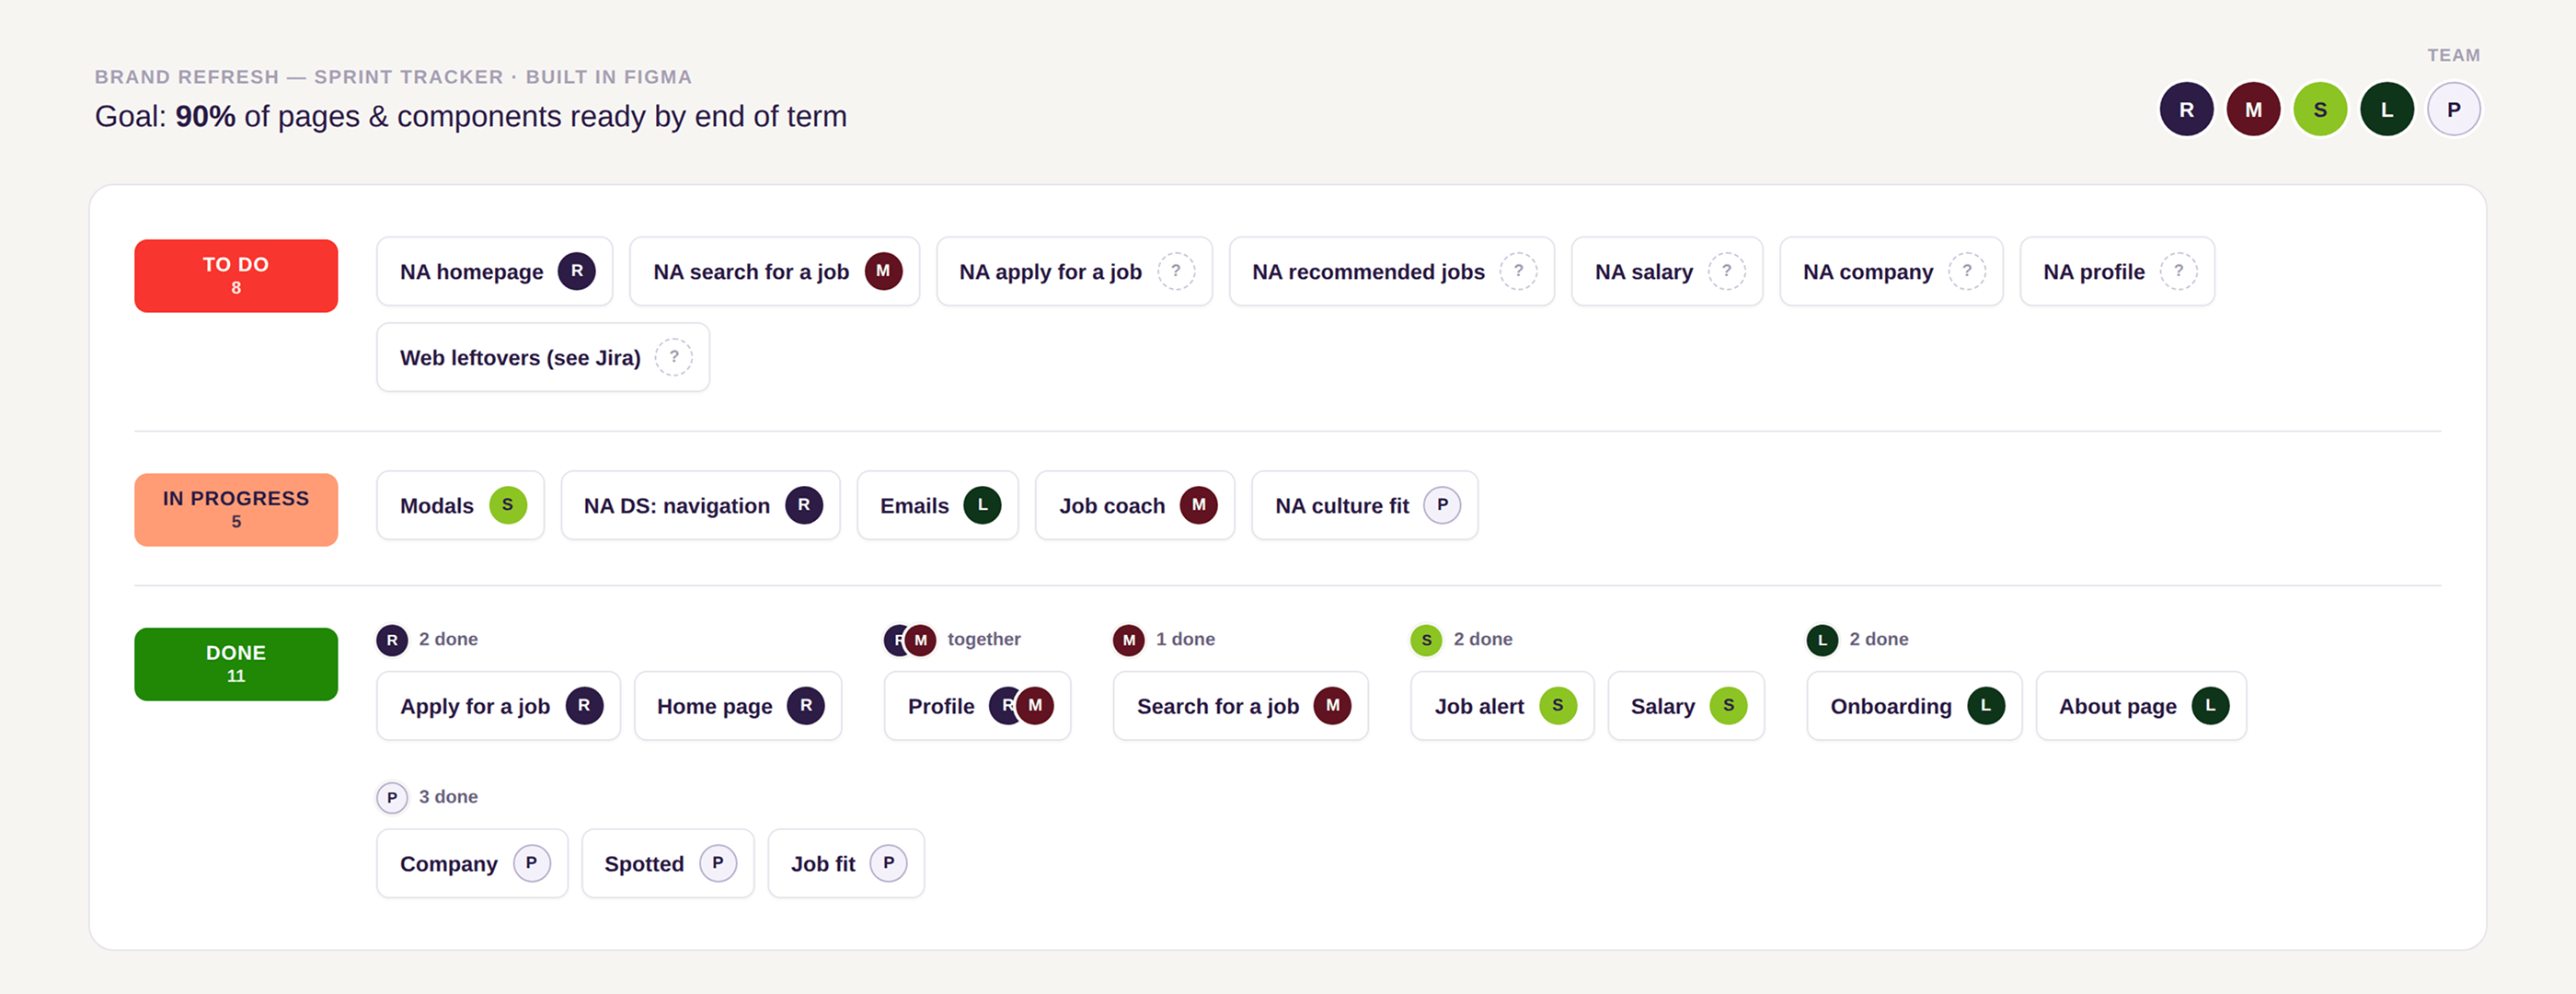Image resolution: width=2576 pixels, height=994 pixels.
Task: Click the Onboarding done card
Action: pos(1914,706)
